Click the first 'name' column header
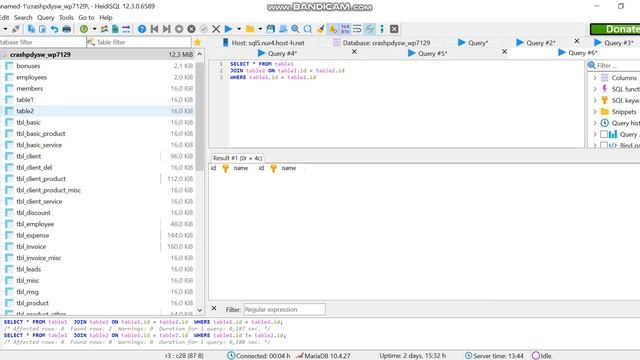This screenshot has width=640, height=360. (x=240, y=168)
